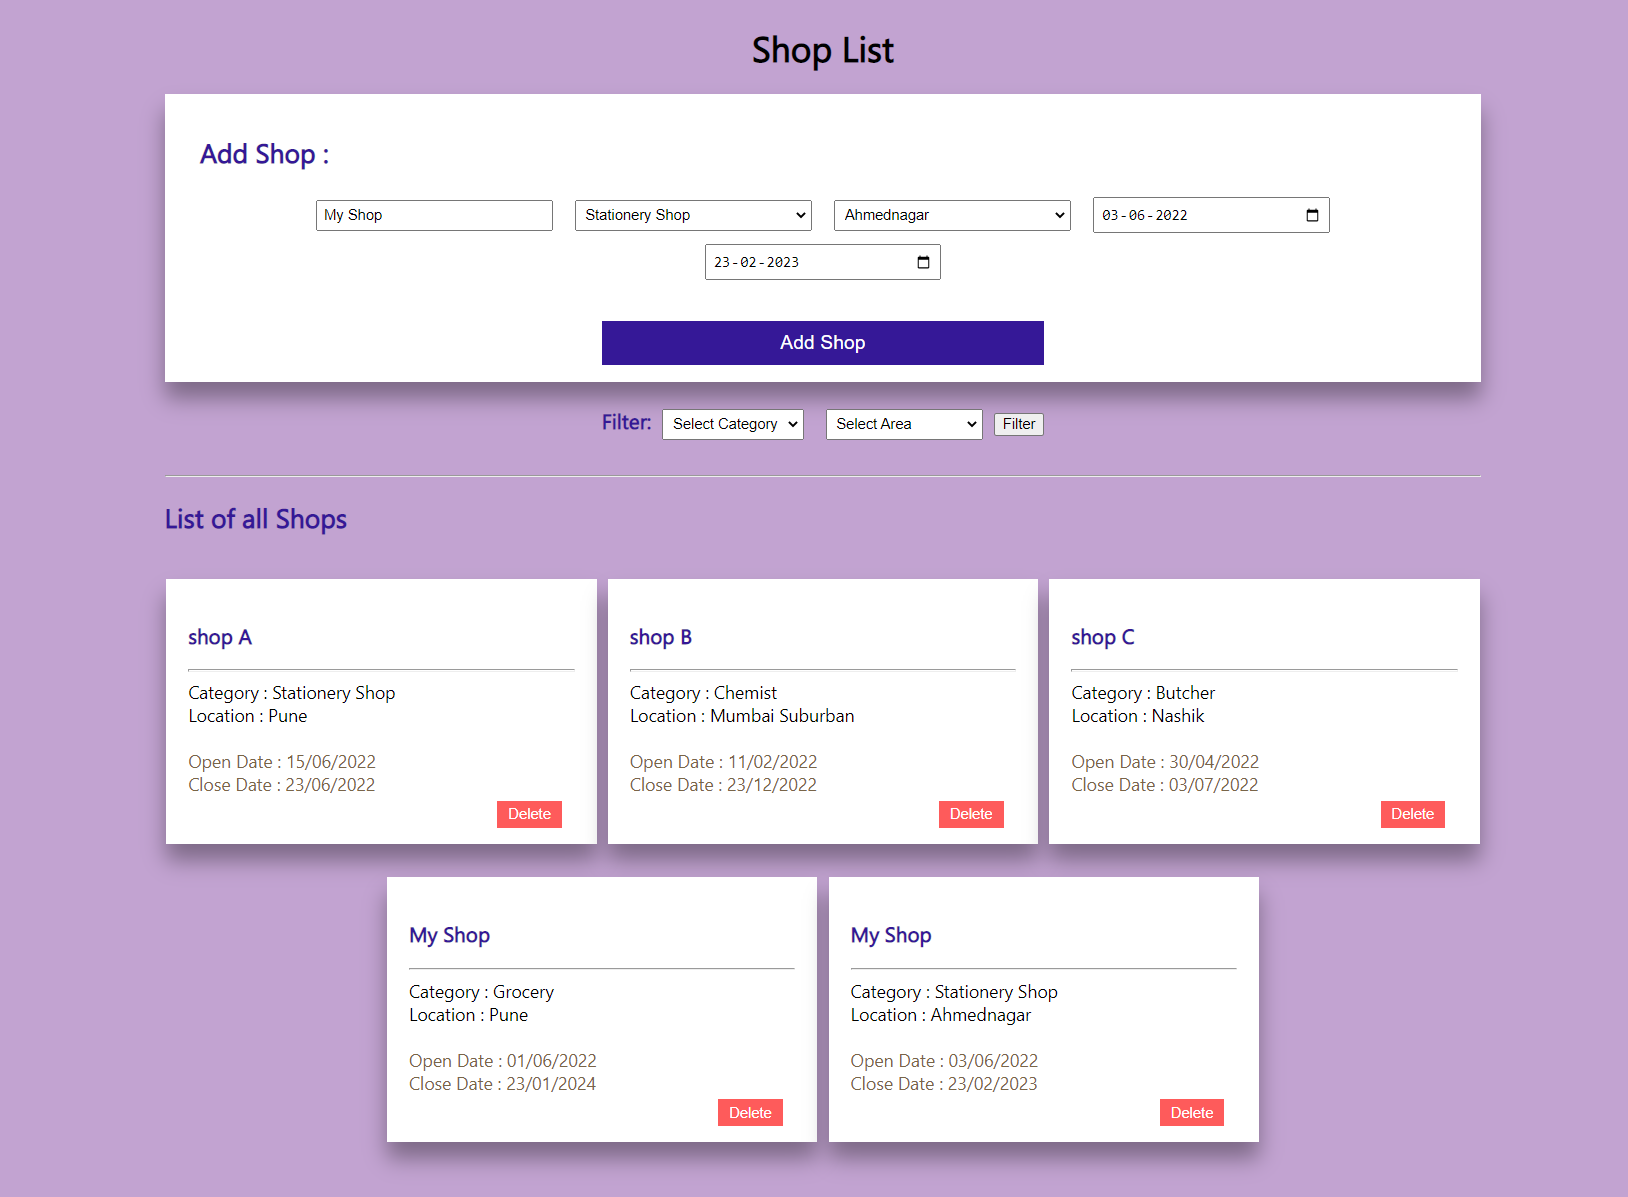The height and width of the screenshot is (1197, 1628).
Task: Apply filters with the Filter button
Action: click(1019, 424)
